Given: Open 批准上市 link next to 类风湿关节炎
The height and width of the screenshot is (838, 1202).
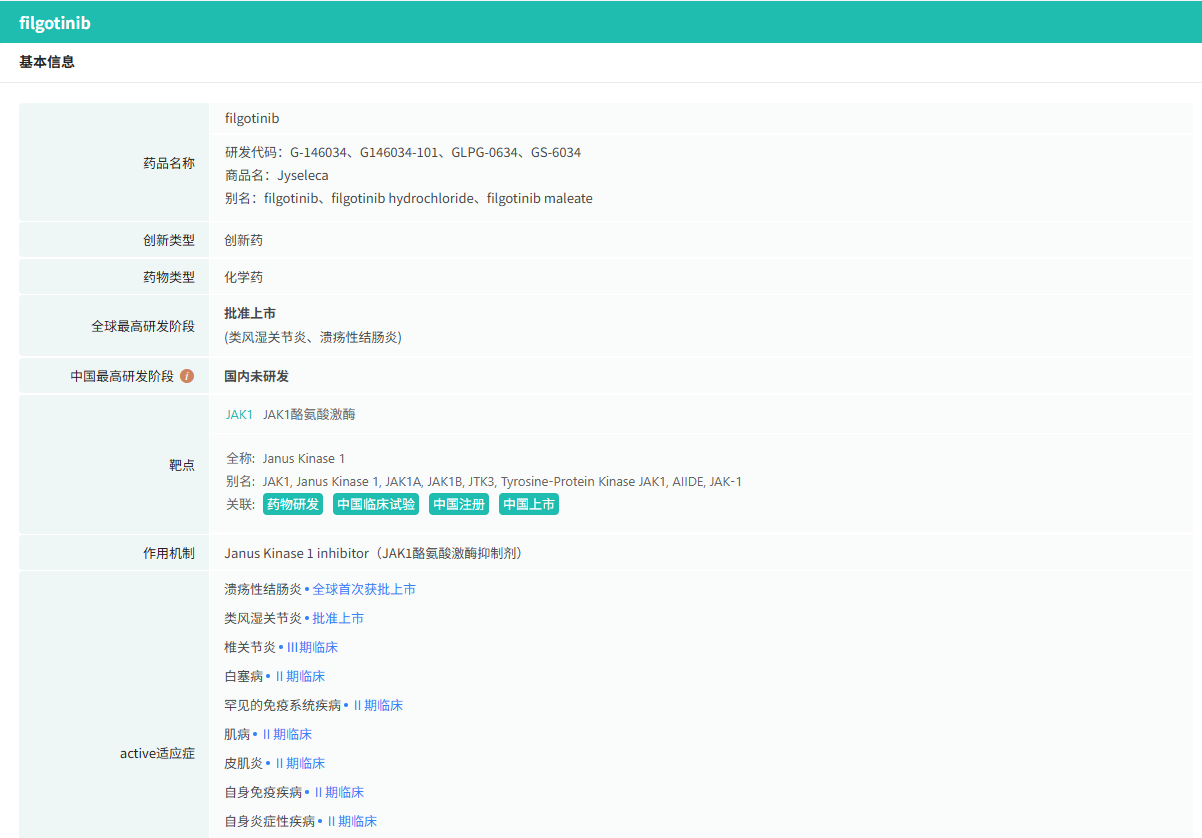Looking at the screenshot, I should (x=338, y=619).
